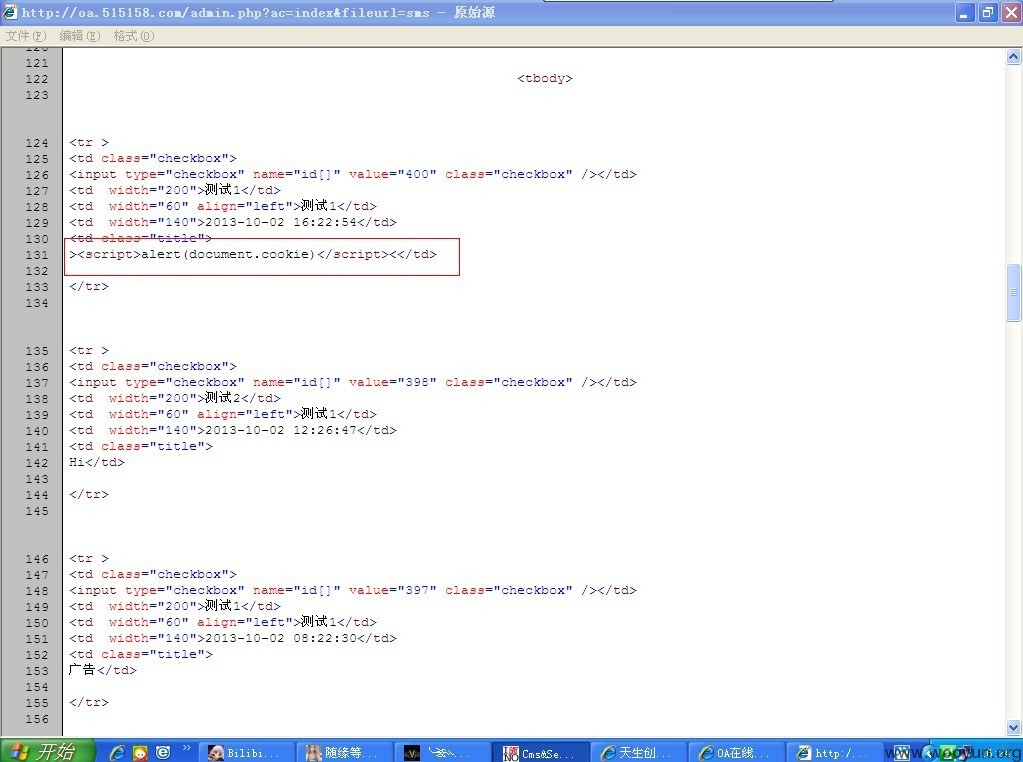Switch to the 天生创... taskbar window
This screenshot has width=1023, height=762.
coord(639,752)
